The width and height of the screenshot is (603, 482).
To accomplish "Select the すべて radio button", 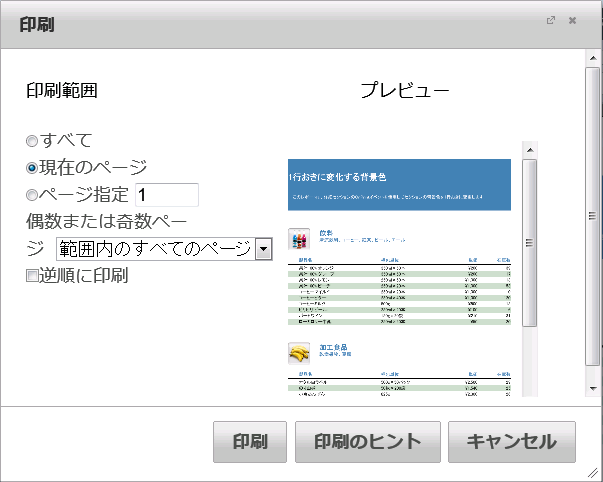I will point(32,142).
